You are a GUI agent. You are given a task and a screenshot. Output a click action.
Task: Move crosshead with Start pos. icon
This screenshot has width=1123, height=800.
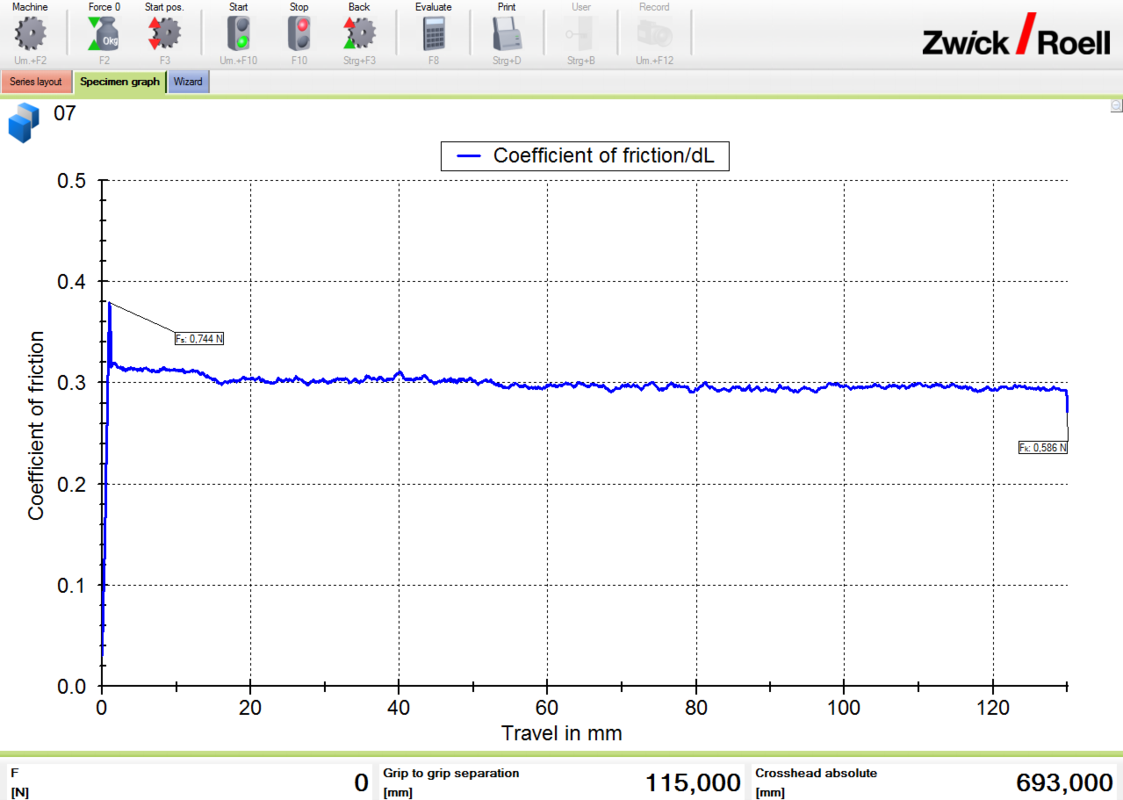tap(164, 35)
